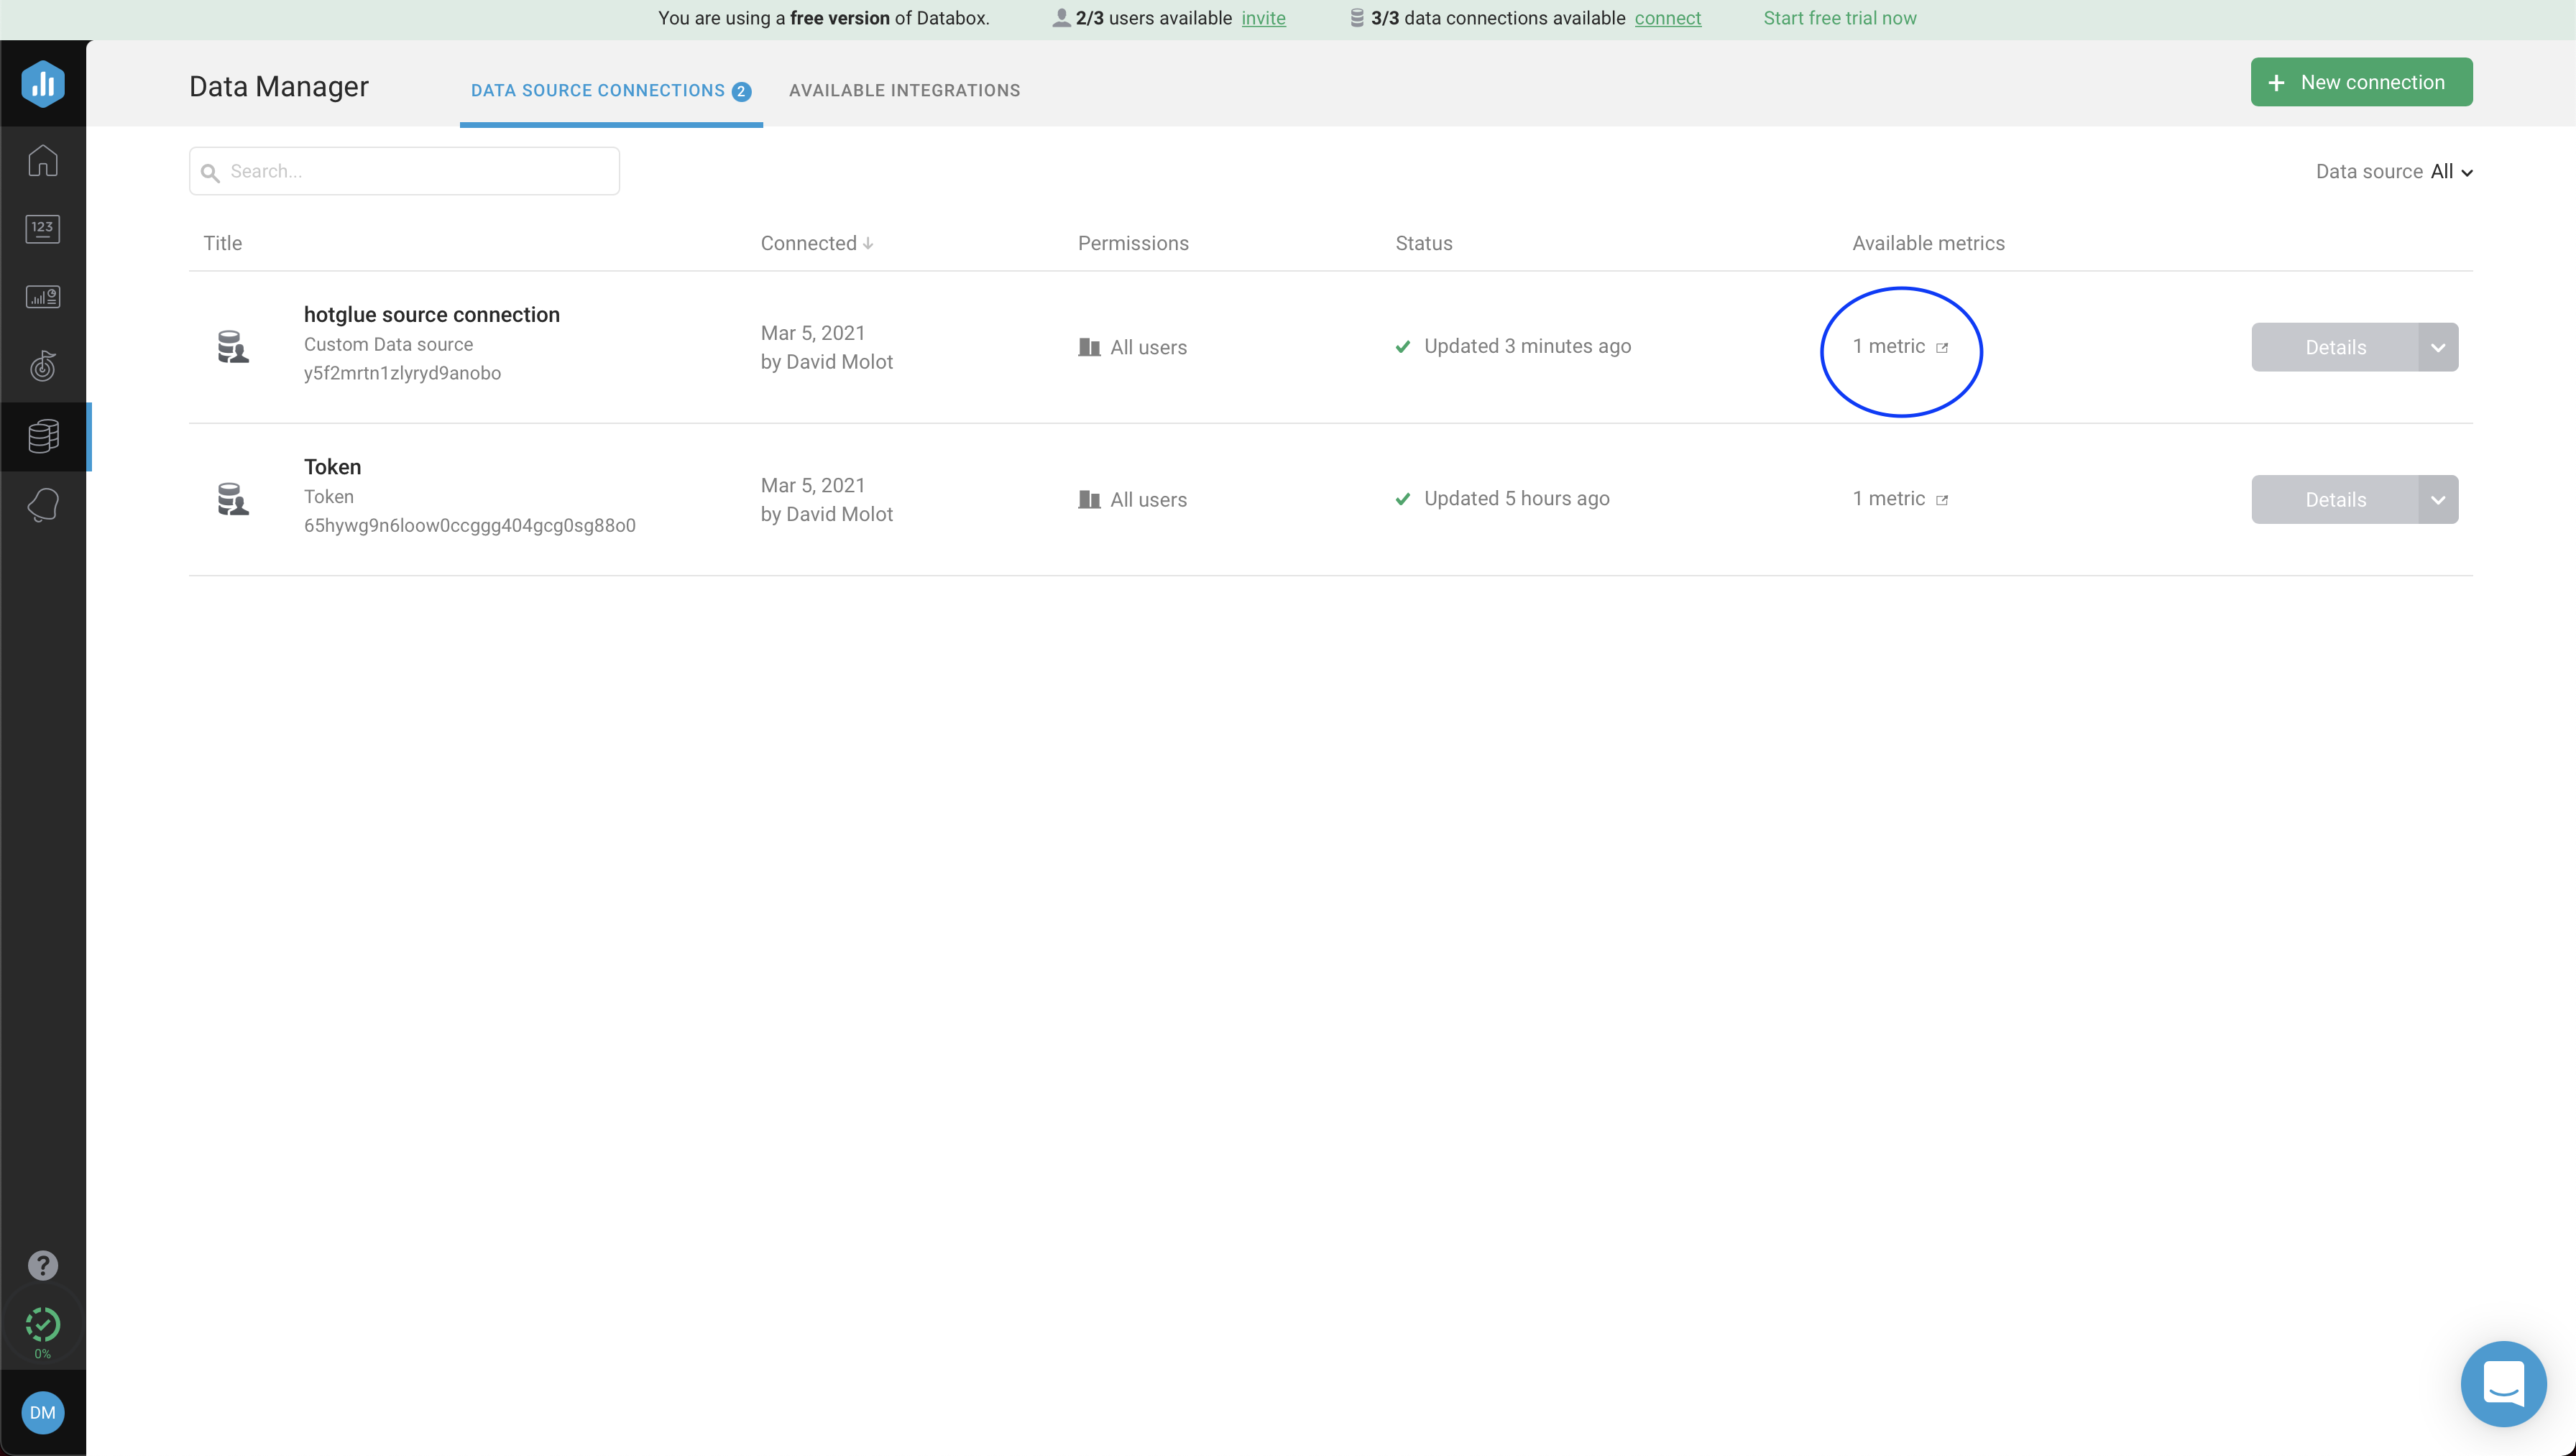Open Databoards icon in sidebar

pyautogui.click(x=43, y=297)
